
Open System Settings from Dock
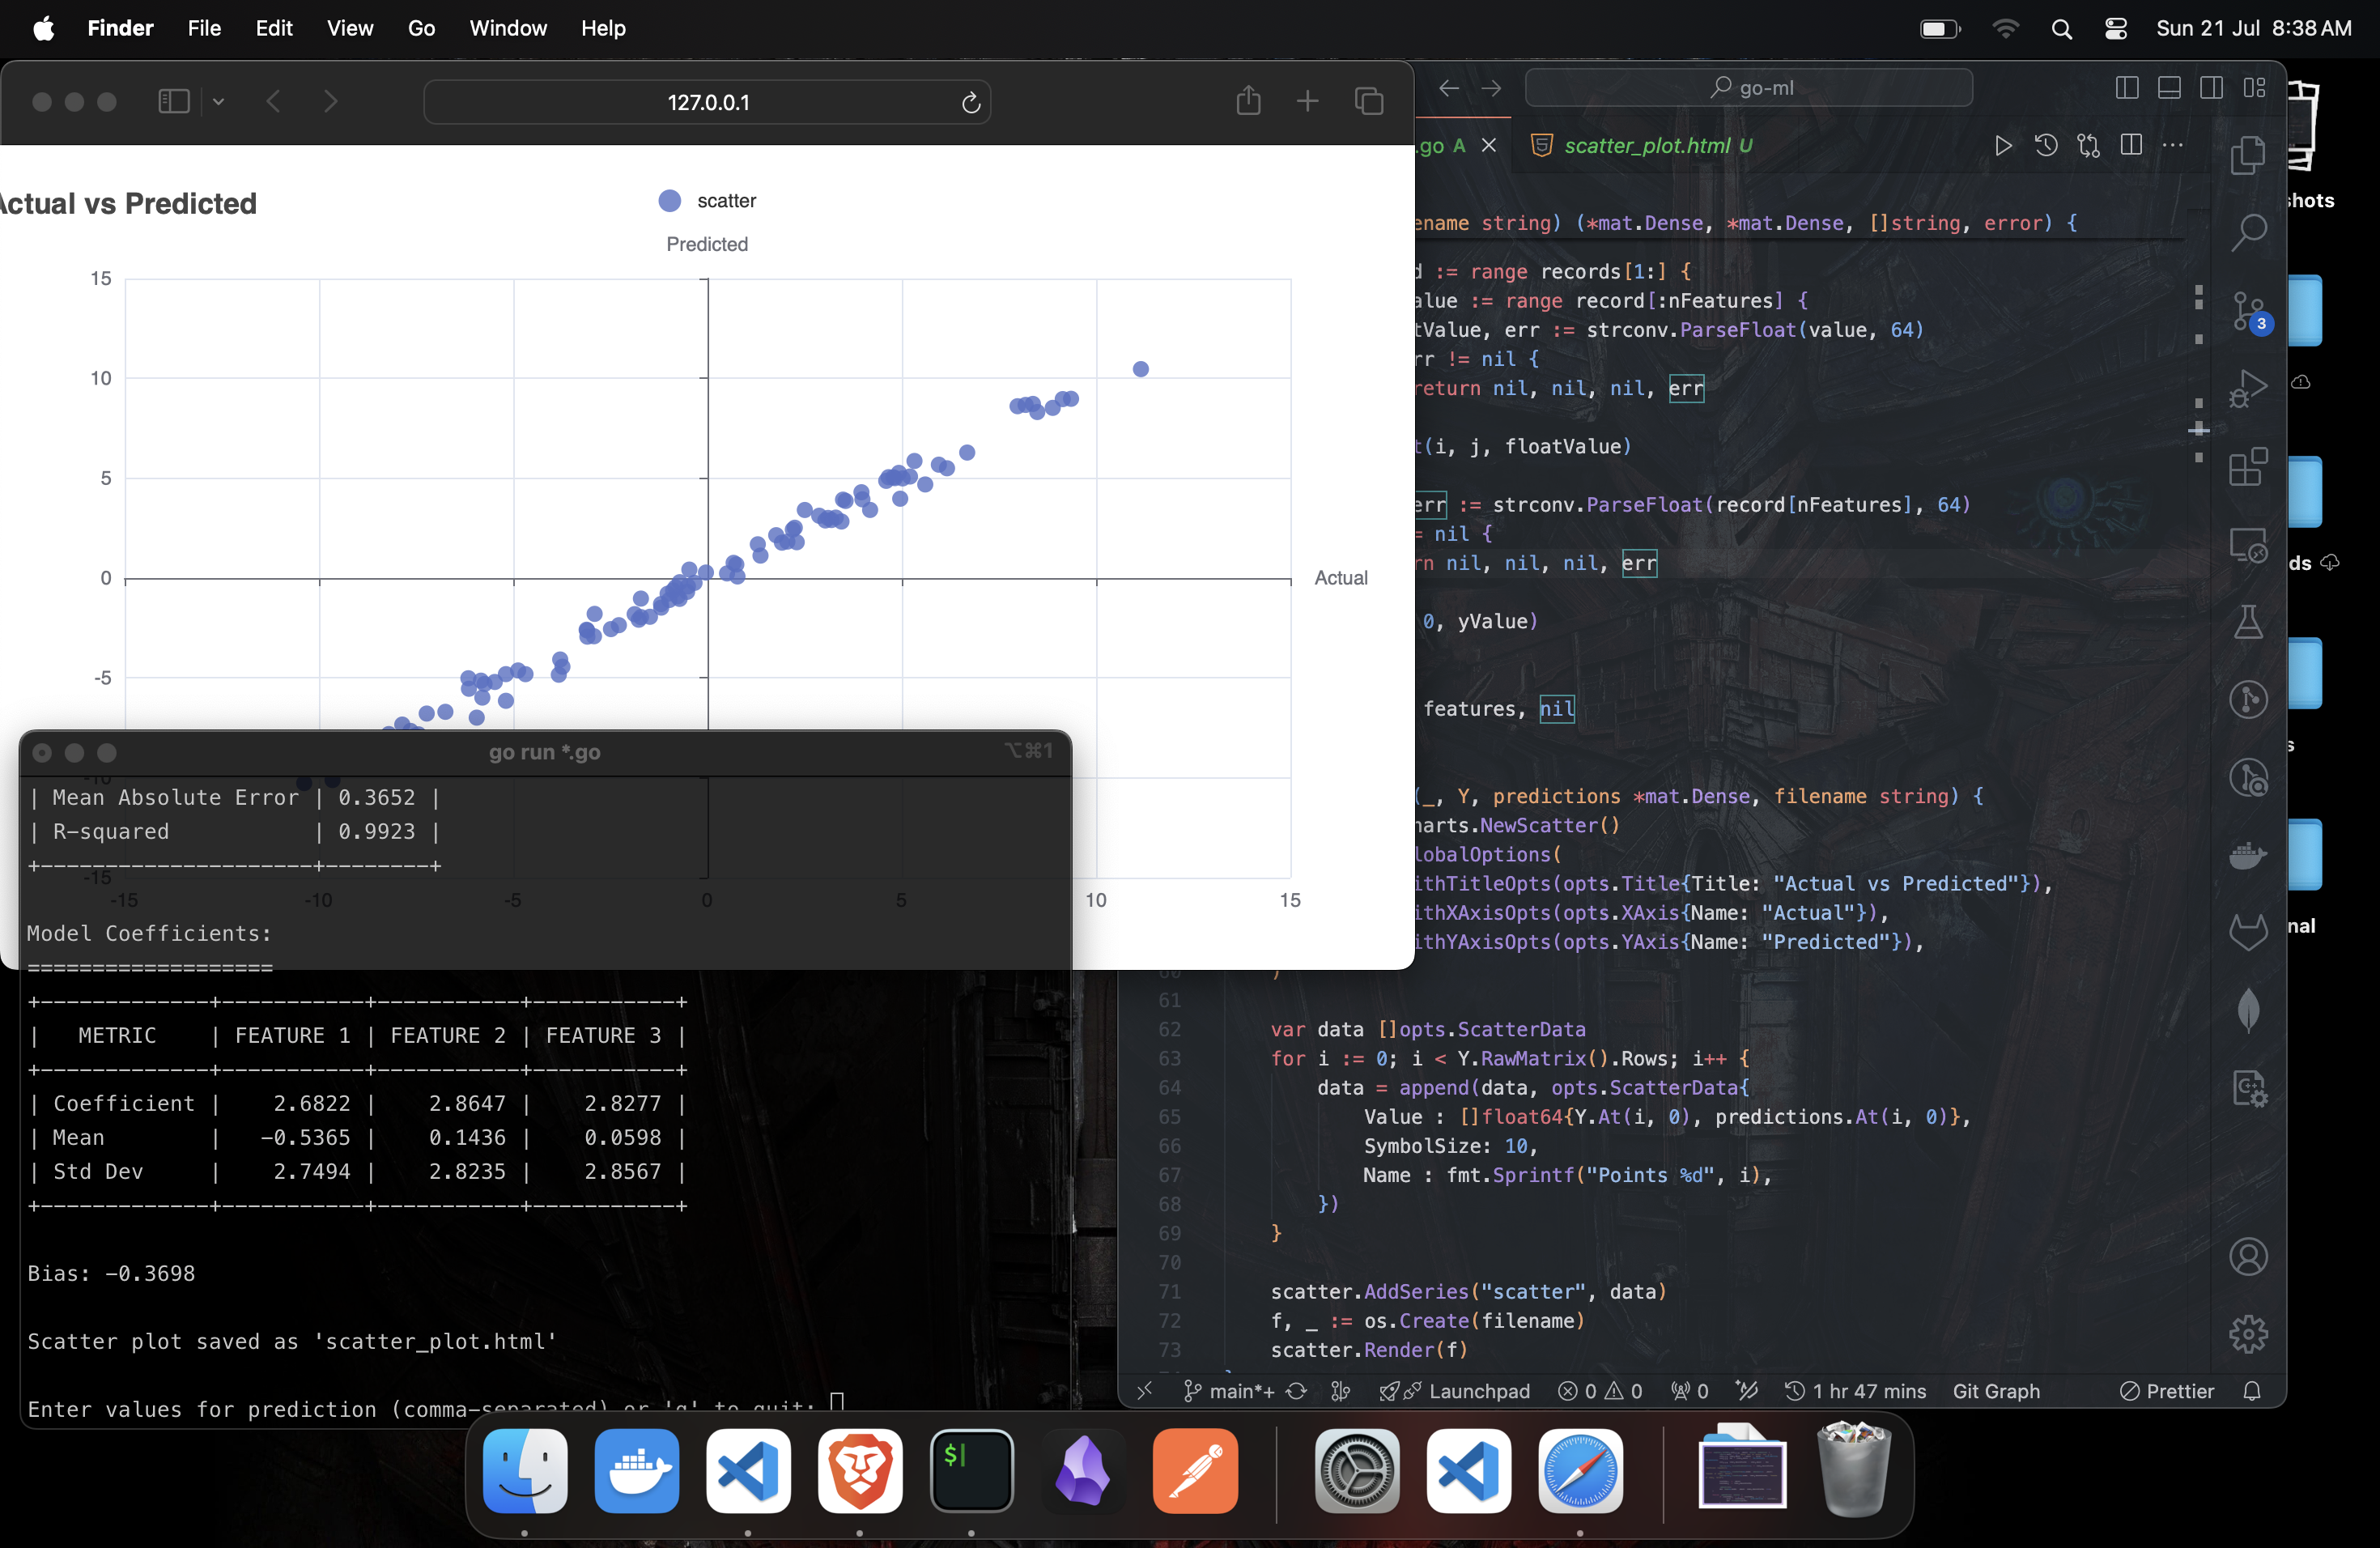pos(1357,1471)
